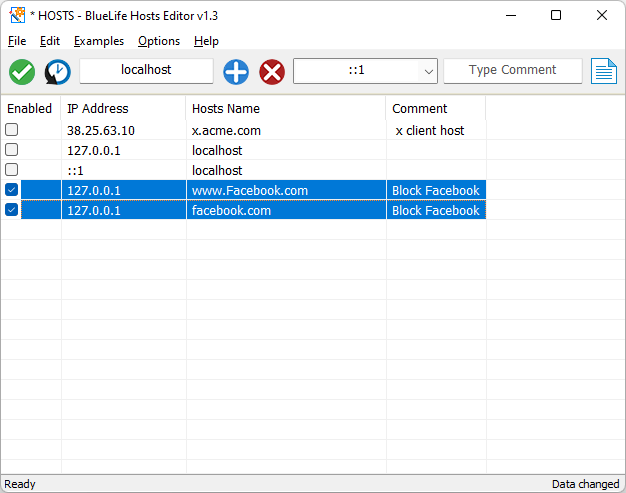Click the blue plus Add entry icon
Viewport: 626px width, 493px height.
tap(236, 72)
